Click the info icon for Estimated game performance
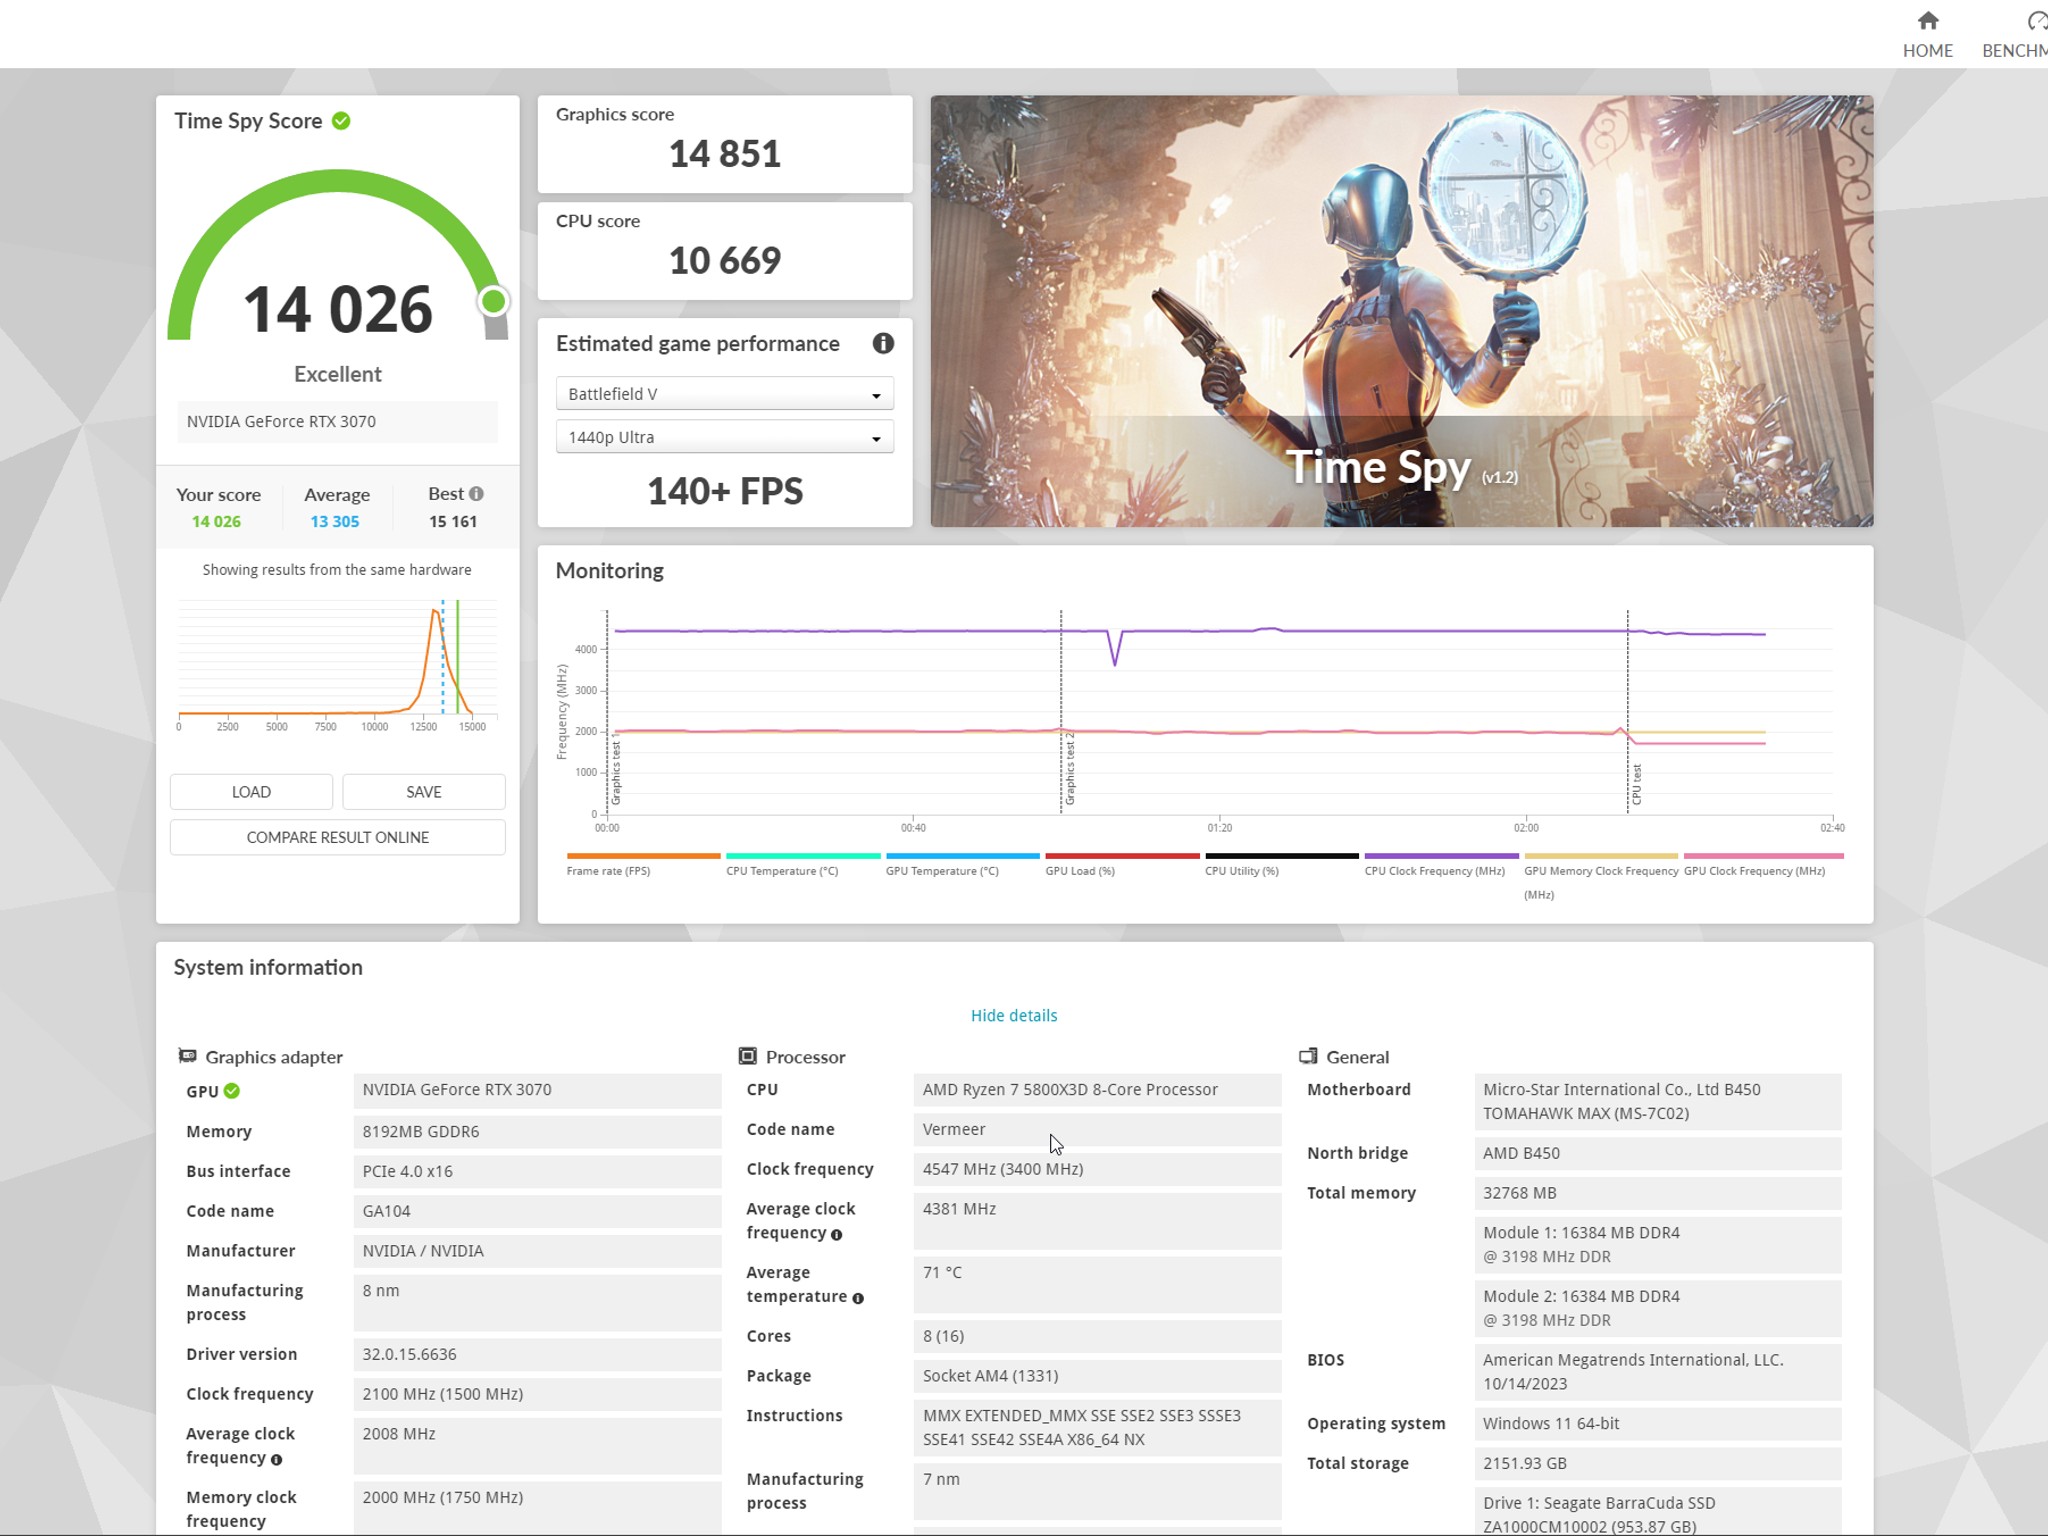 pyautogui.click(x=882, y=343)
